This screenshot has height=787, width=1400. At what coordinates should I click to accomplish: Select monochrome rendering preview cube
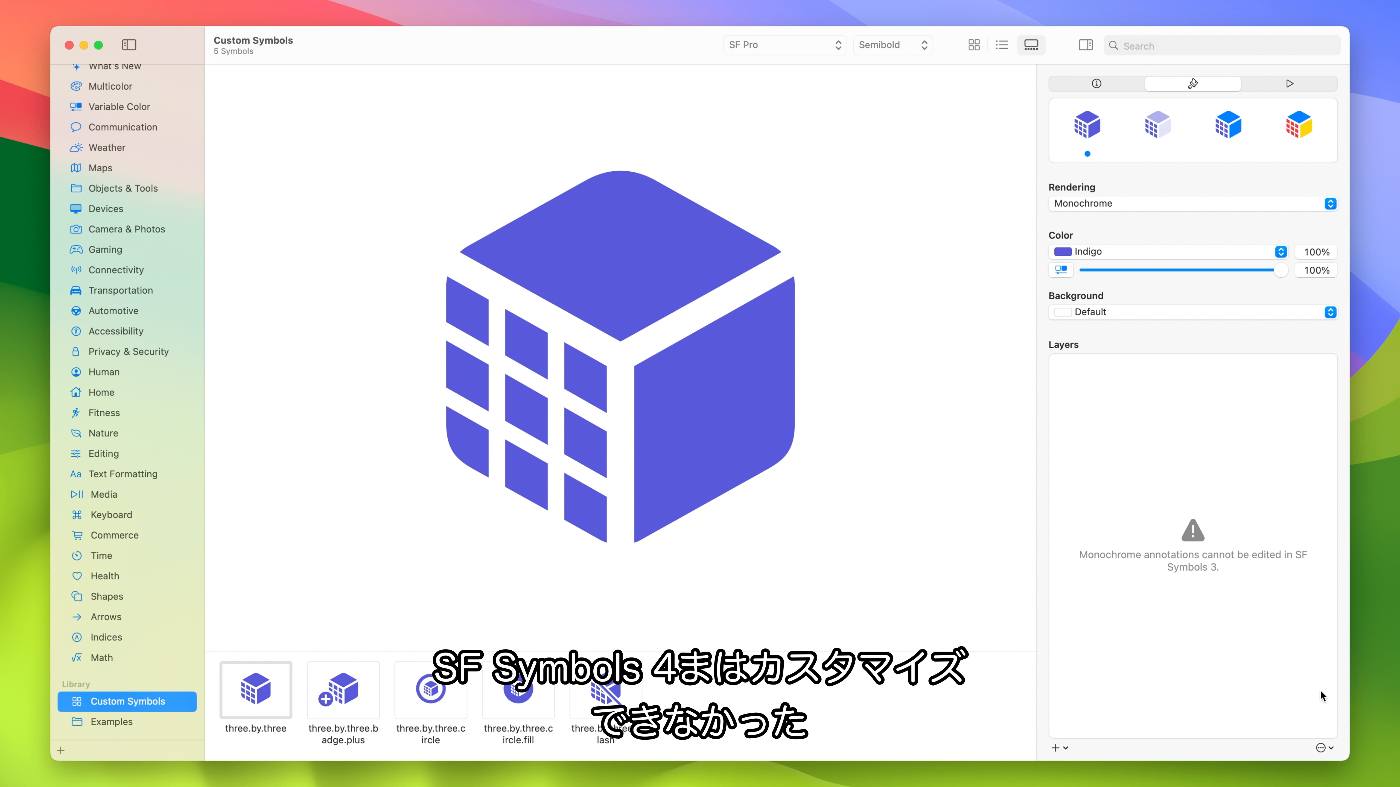tap(1087, 125)
